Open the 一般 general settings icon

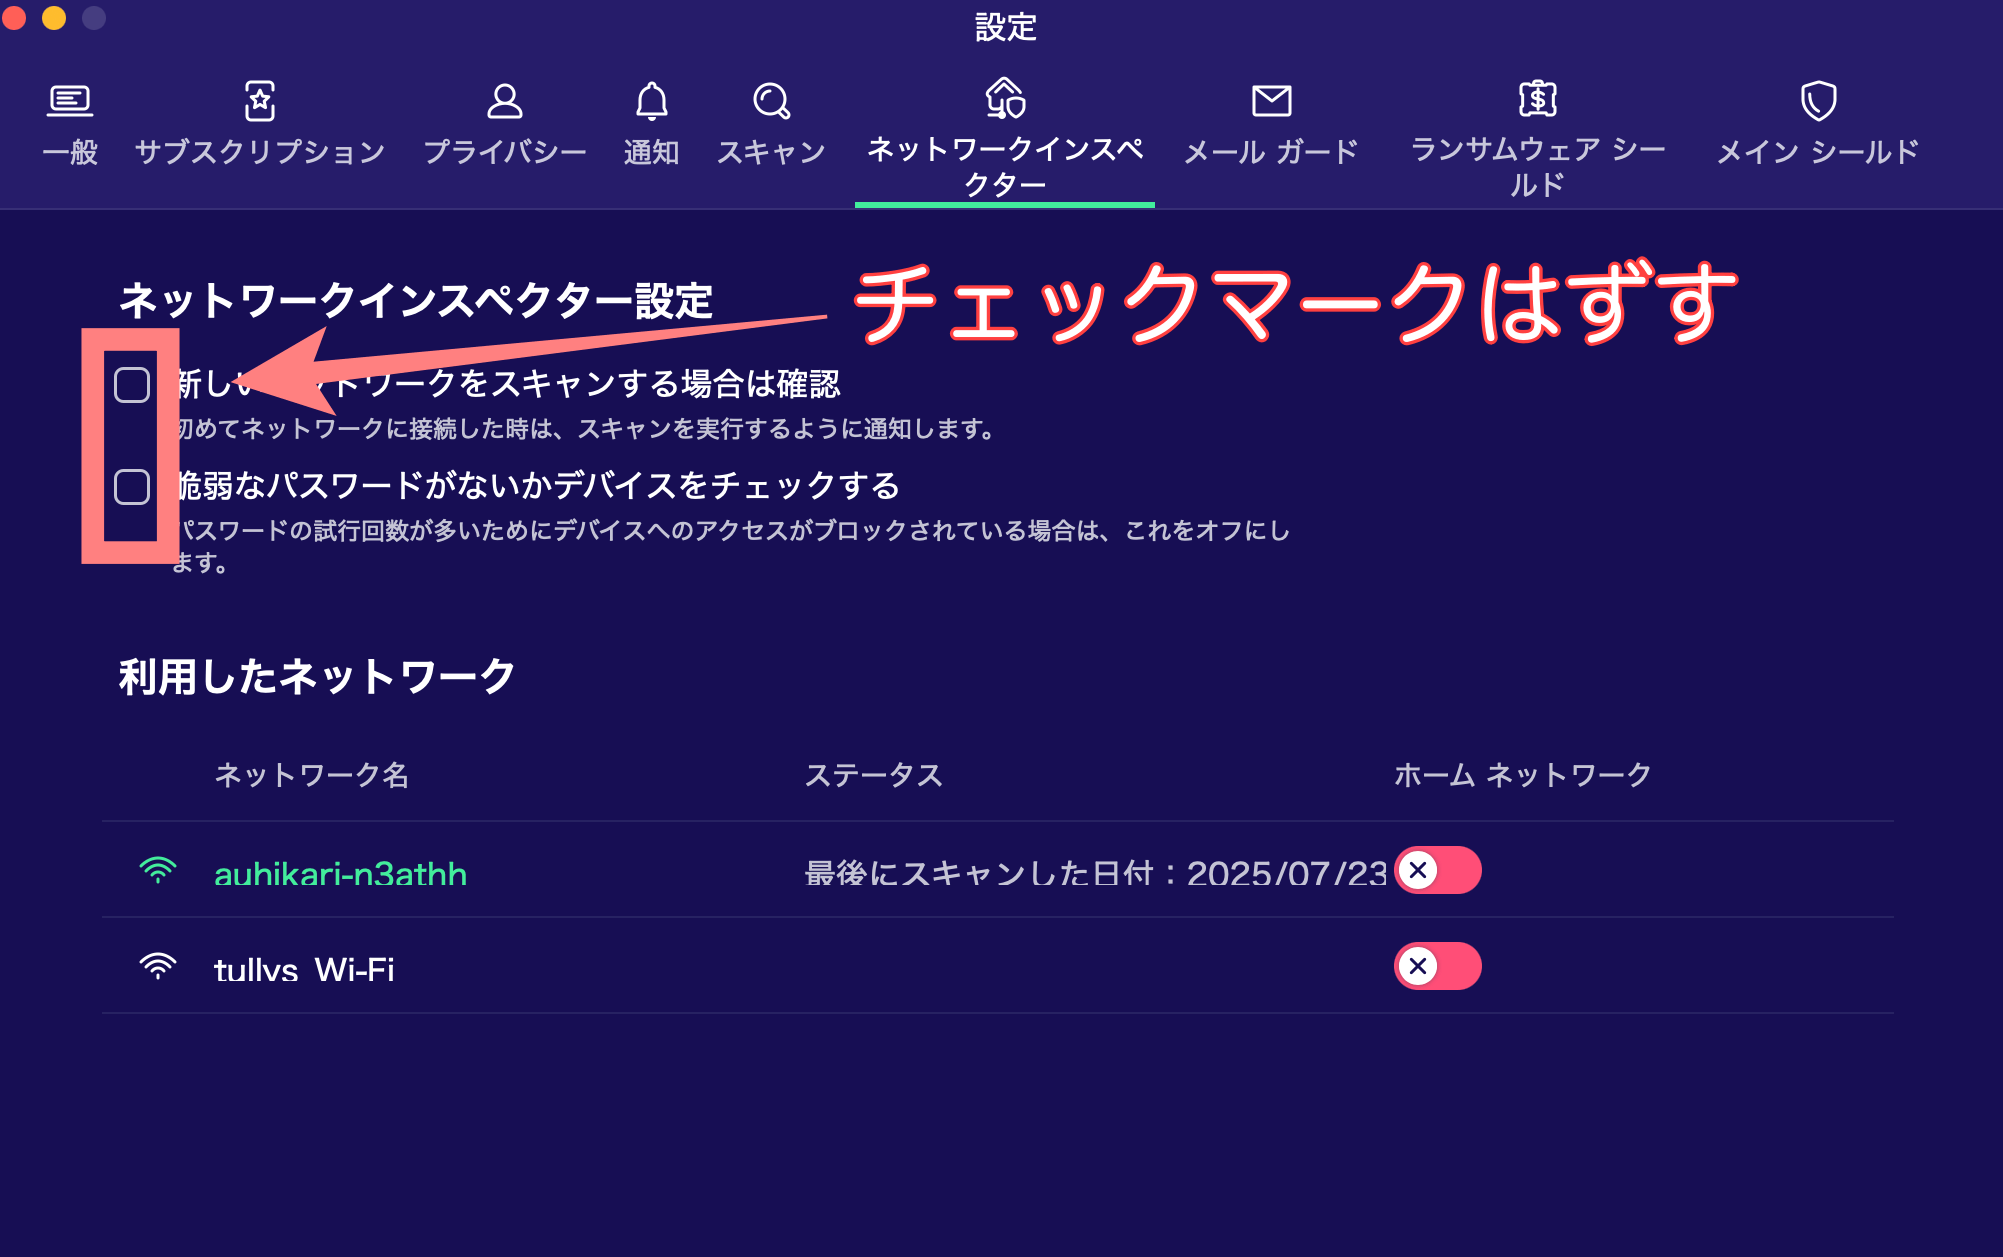point(70,100)
